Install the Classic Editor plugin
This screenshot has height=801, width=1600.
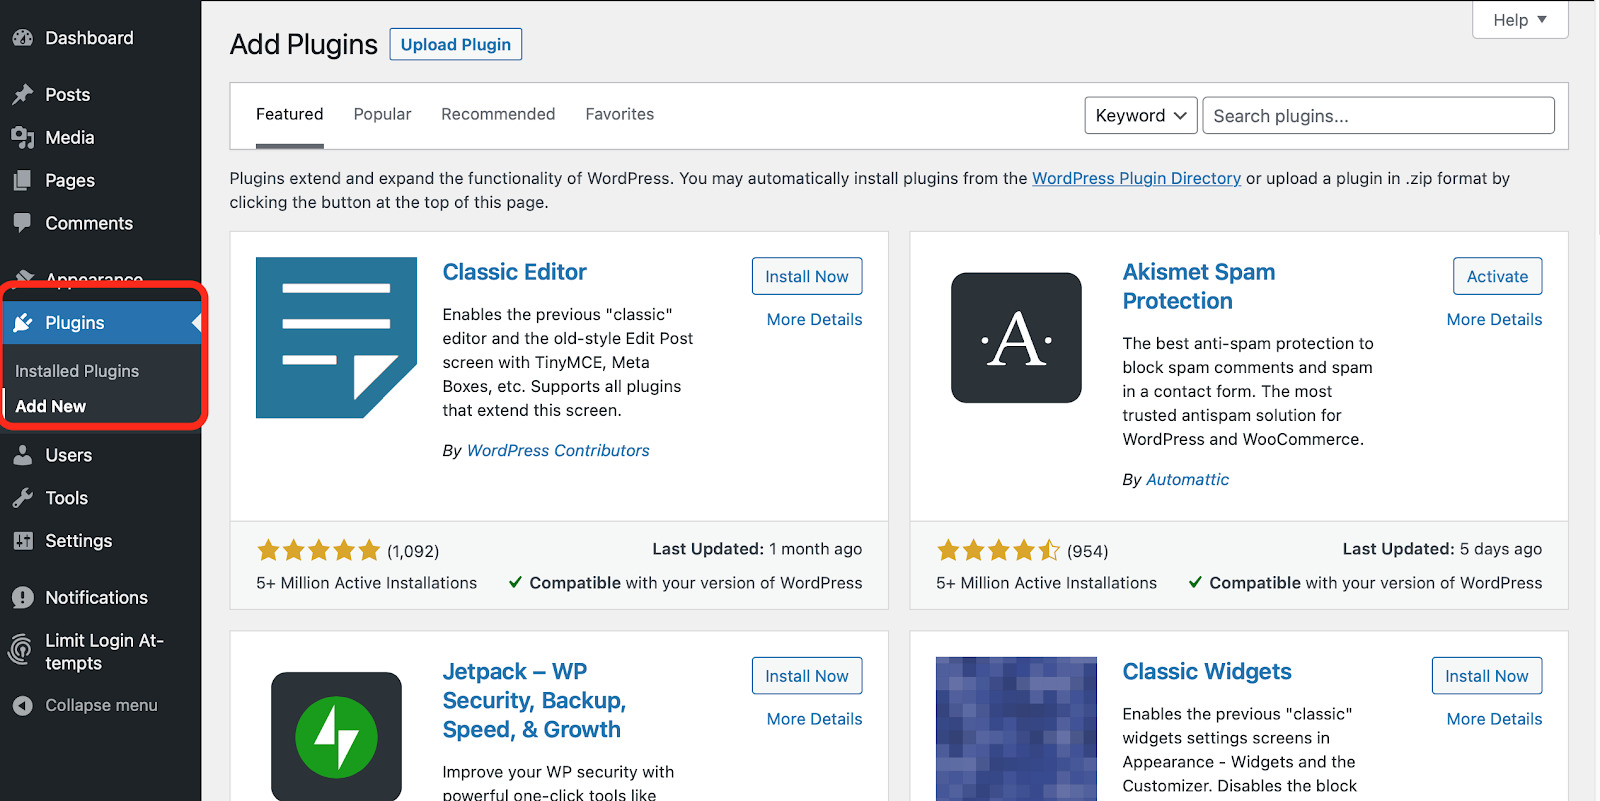point(806,277)
